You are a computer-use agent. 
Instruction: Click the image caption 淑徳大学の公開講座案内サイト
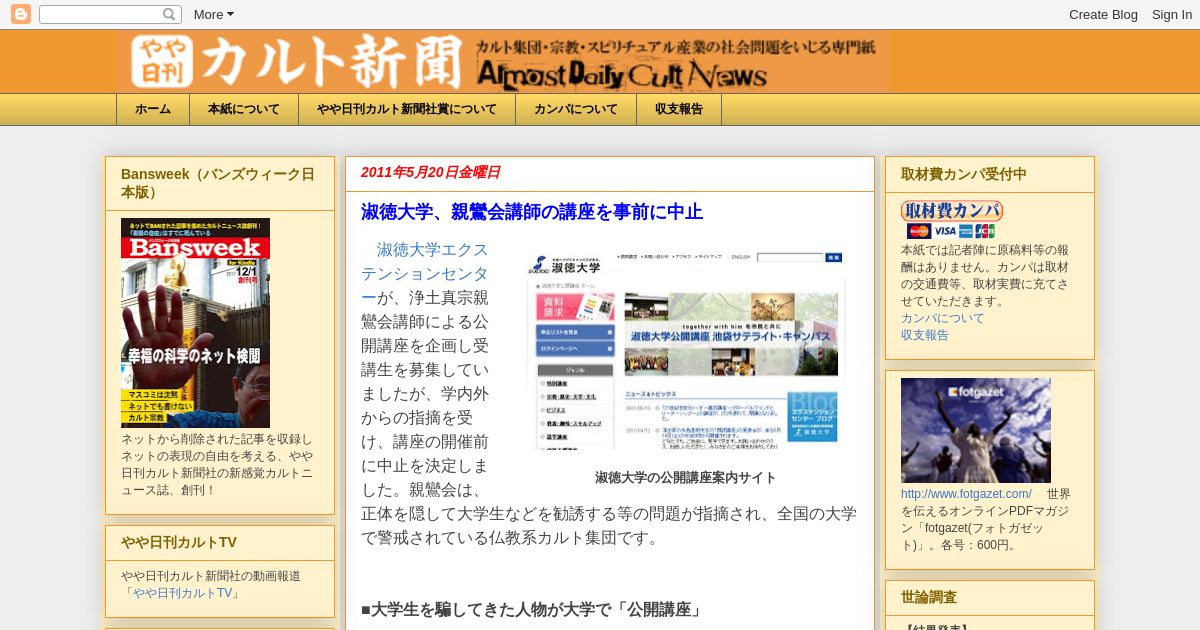point(685,478)
